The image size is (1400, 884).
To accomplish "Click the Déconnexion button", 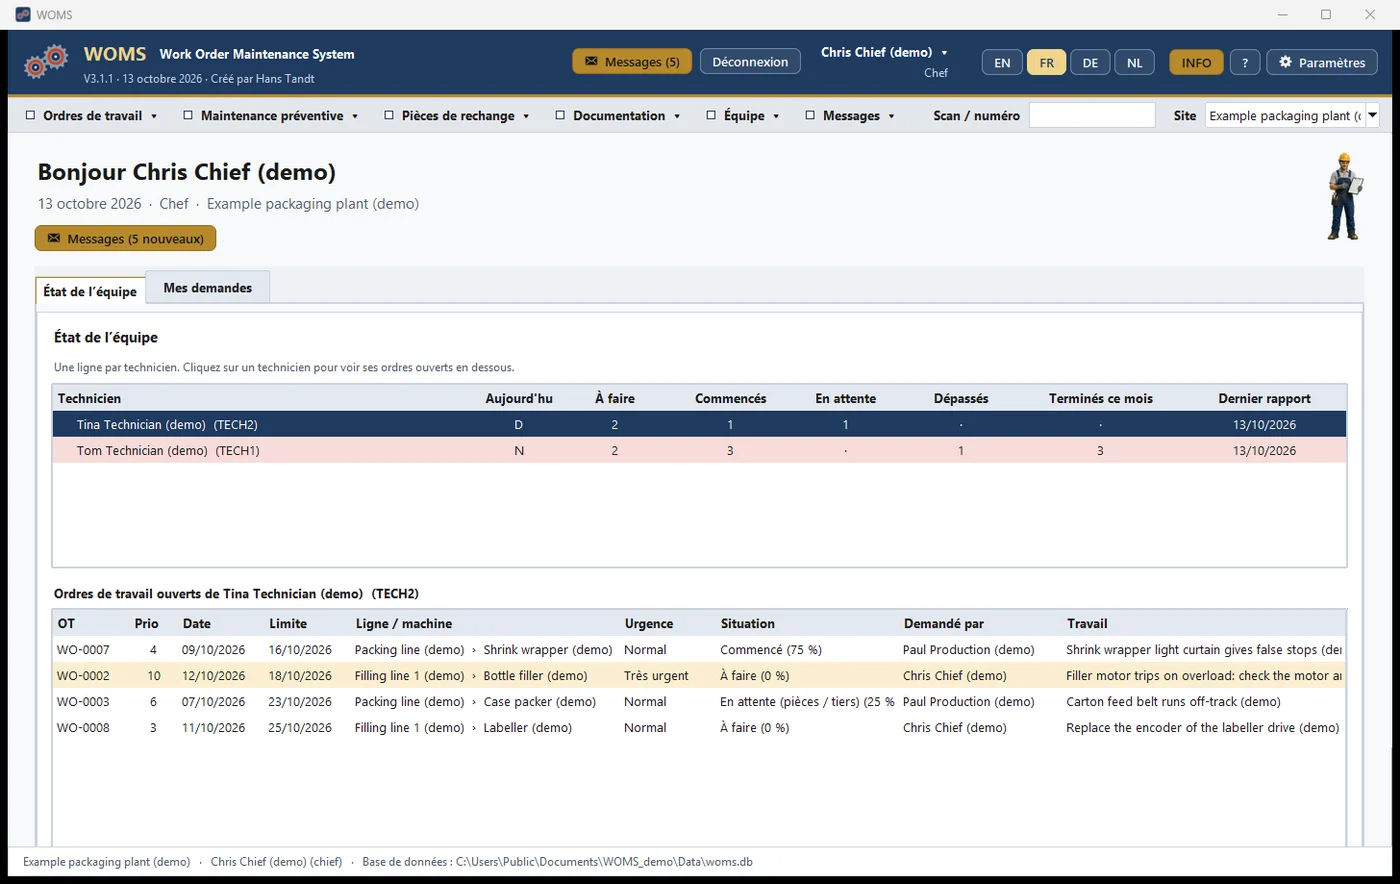I will 750,62.
